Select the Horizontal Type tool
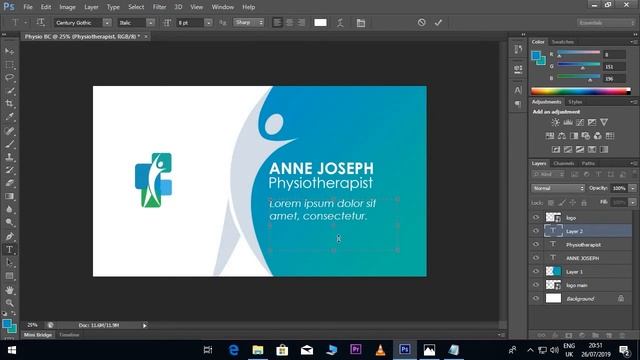 tap(9, 249)
